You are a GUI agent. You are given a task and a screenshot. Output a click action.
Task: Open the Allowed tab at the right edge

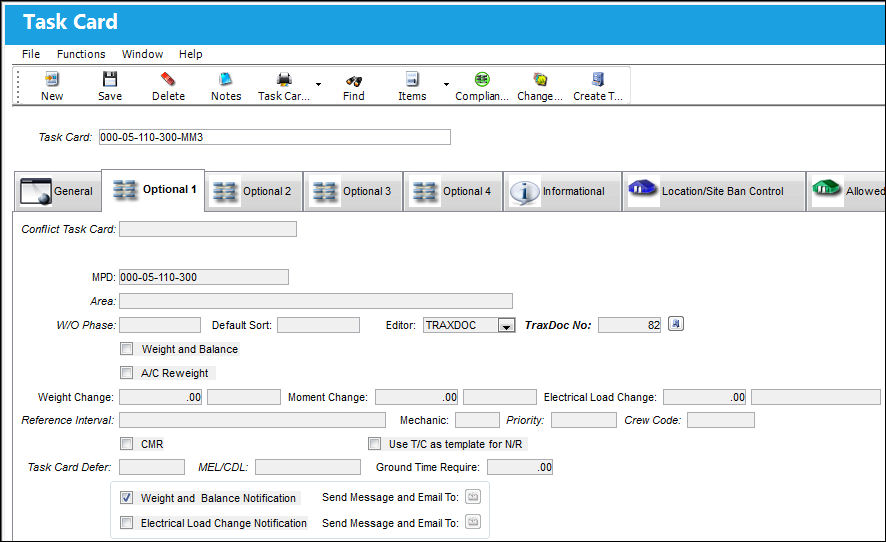pyautogui.click(x=846, y=191)
